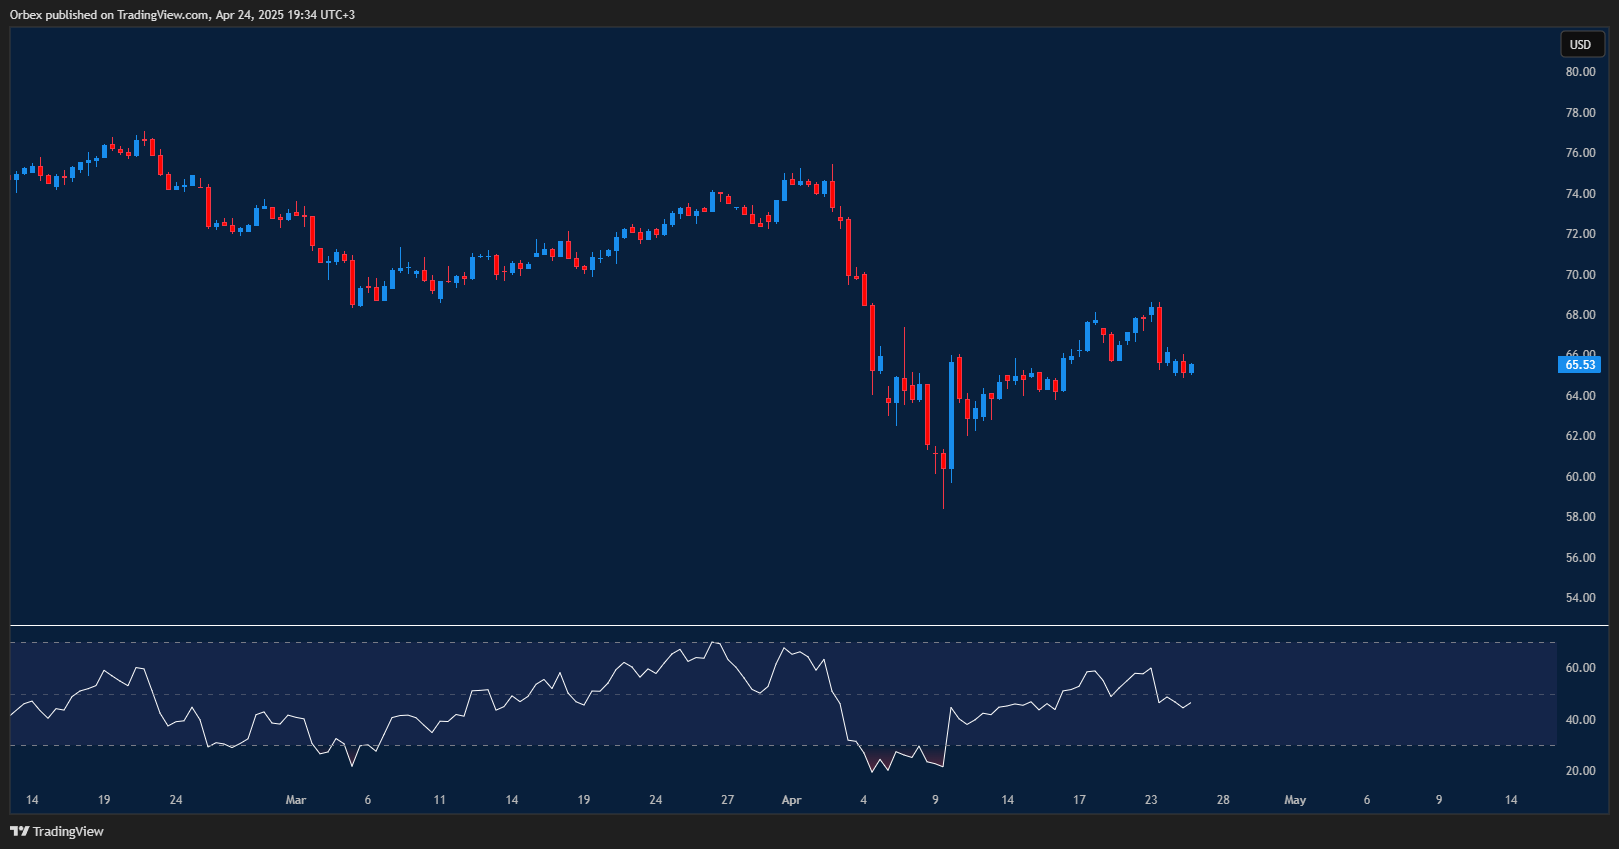The image size is (1619, 849).
Task: Click the 20.00 RSI scale label
Action: point(1580,771)
